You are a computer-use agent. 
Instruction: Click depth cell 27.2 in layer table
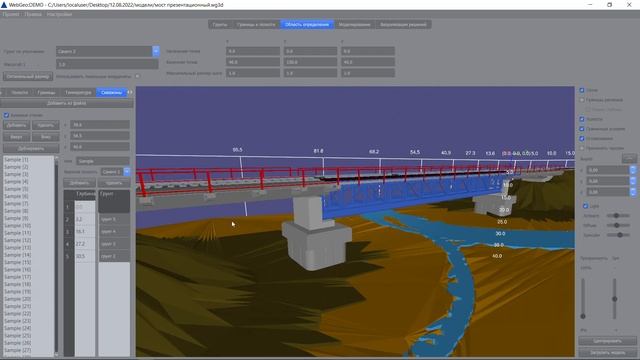pyautogui.click(x=85, y=244)
